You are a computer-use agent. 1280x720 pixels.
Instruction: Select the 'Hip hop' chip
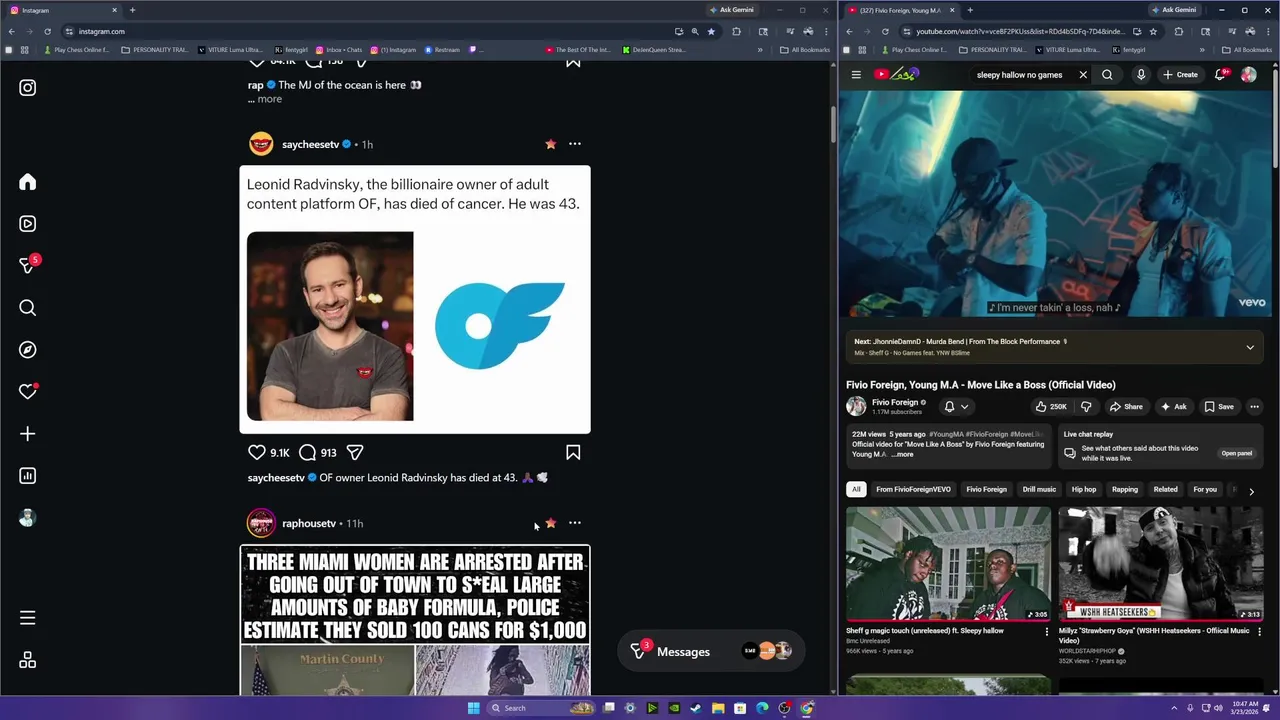point(1084,489)
